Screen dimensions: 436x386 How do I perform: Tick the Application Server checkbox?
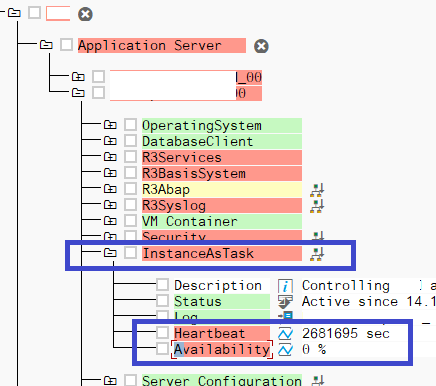(x=66, y=45)
